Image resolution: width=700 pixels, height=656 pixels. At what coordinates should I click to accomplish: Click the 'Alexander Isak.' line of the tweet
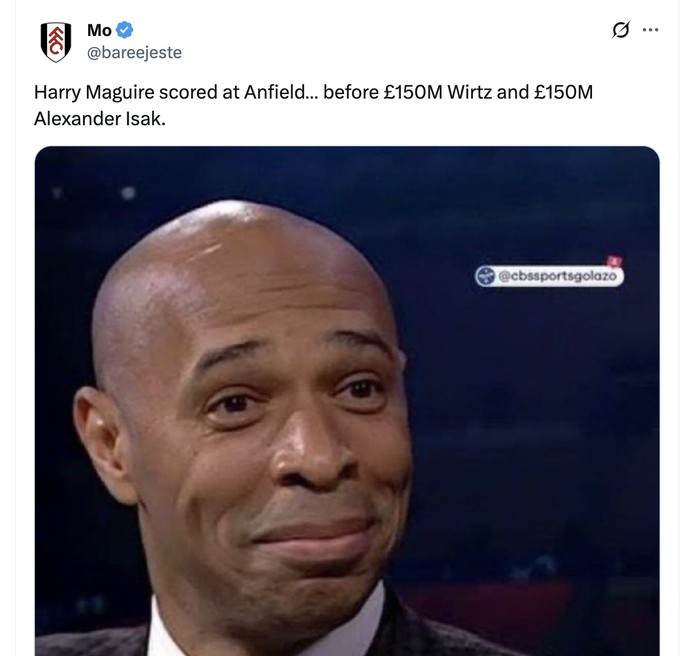100,119
